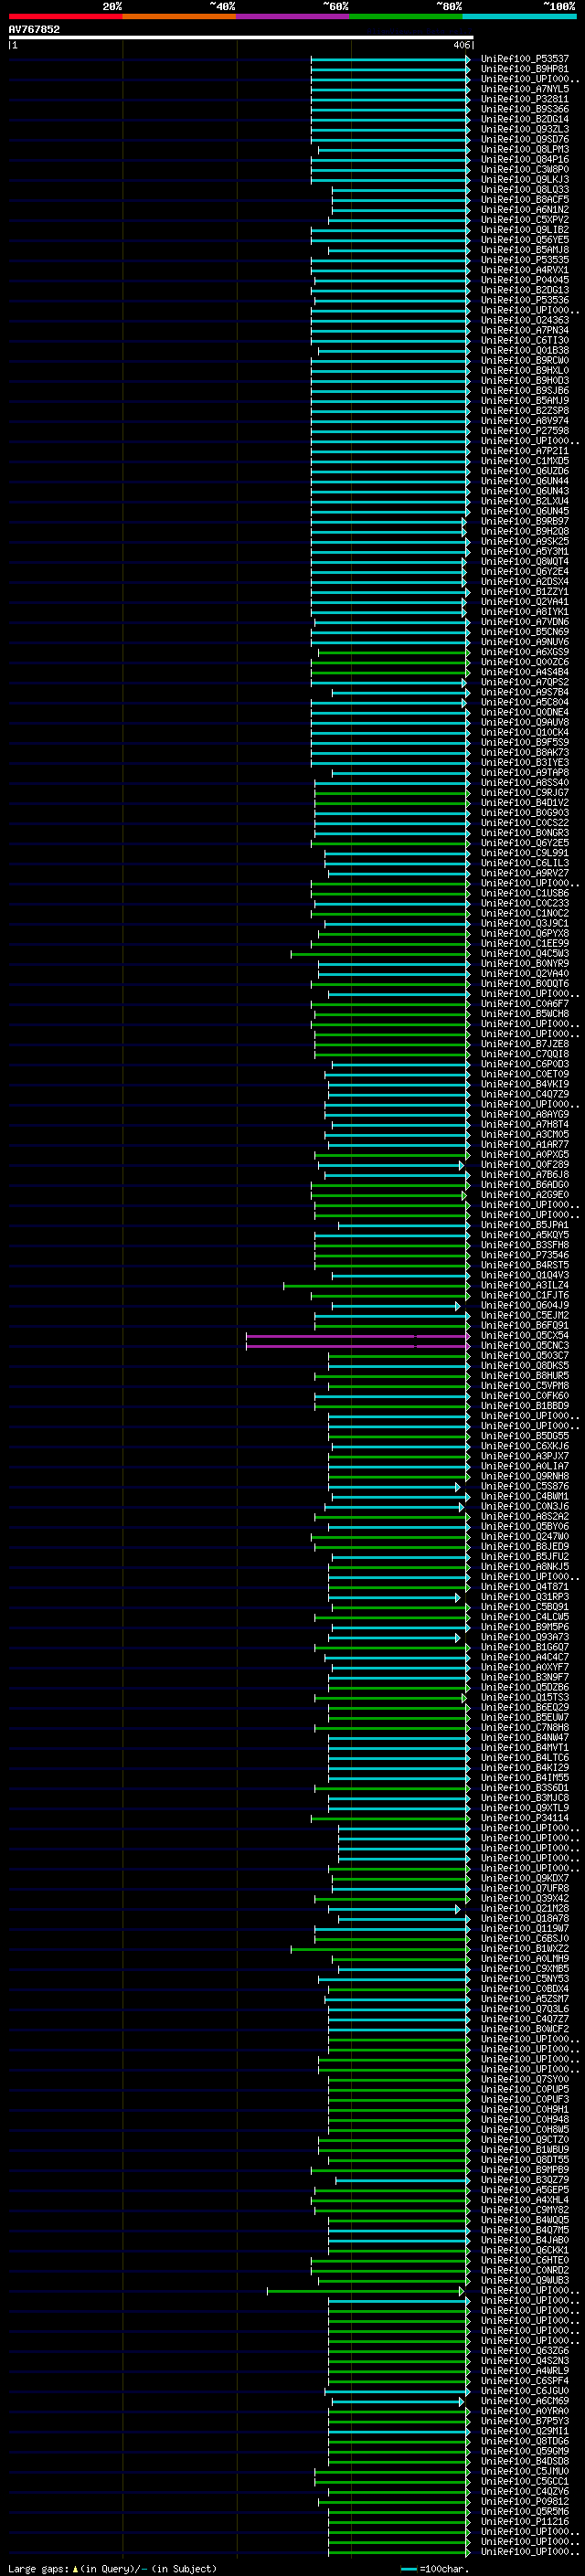Click the UniRef100_B7JZE8 label
Screen dimensions: 585x2576
coord(525,1044)
